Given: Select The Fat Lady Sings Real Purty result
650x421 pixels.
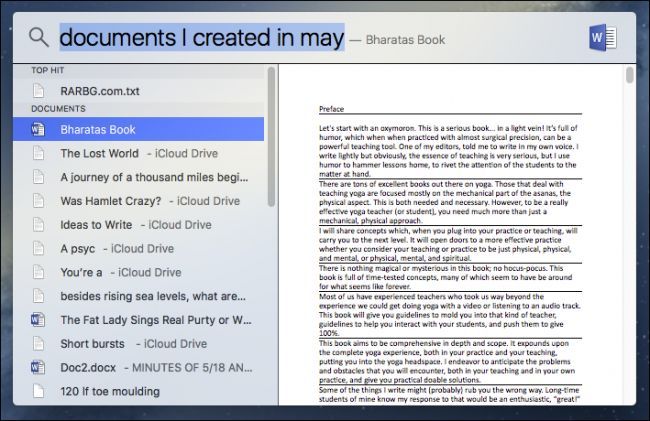Looking at the screenshot, I should (138, 320).
